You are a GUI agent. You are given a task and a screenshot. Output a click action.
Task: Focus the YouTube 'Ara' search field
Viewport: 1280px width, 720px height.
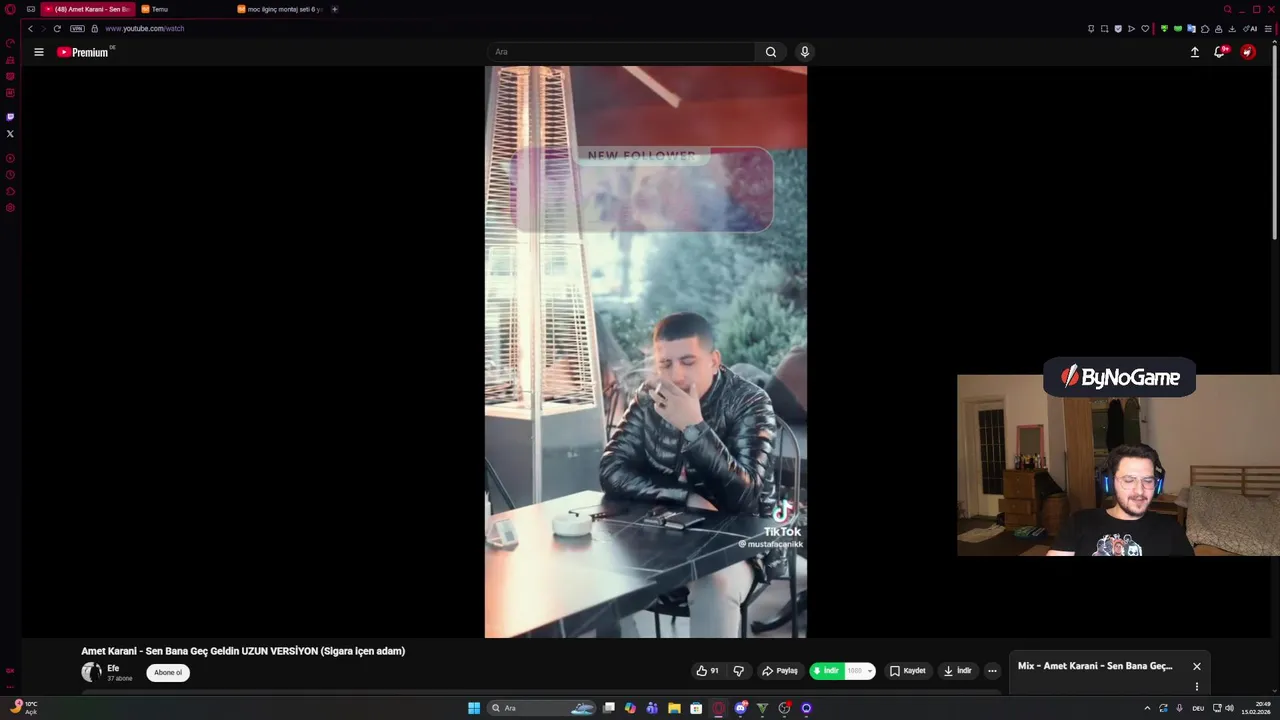(x=622, y=52)
